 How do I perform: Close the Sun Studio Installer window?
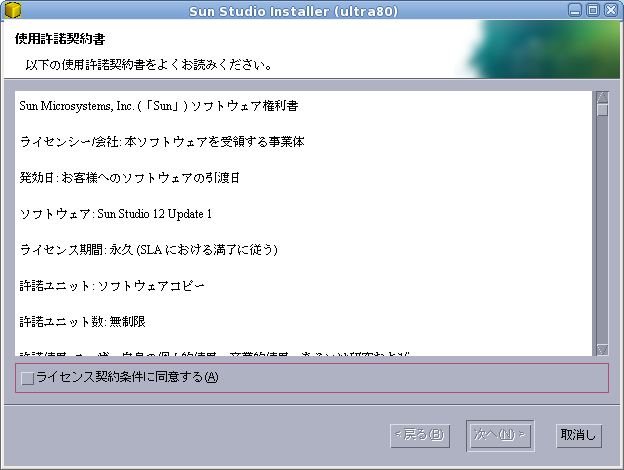611,10
